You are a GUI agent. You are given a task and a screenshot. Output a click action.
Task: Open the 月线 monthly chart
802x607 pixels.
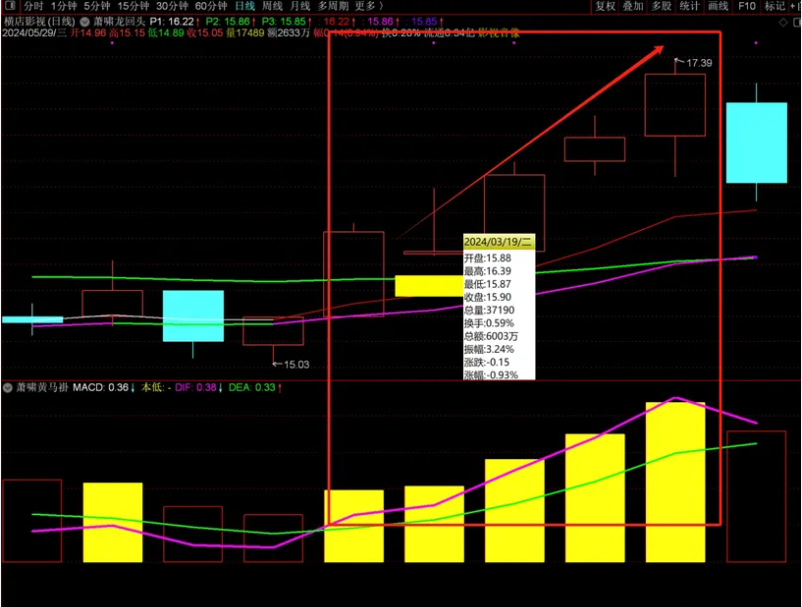[x=300, y=6]
